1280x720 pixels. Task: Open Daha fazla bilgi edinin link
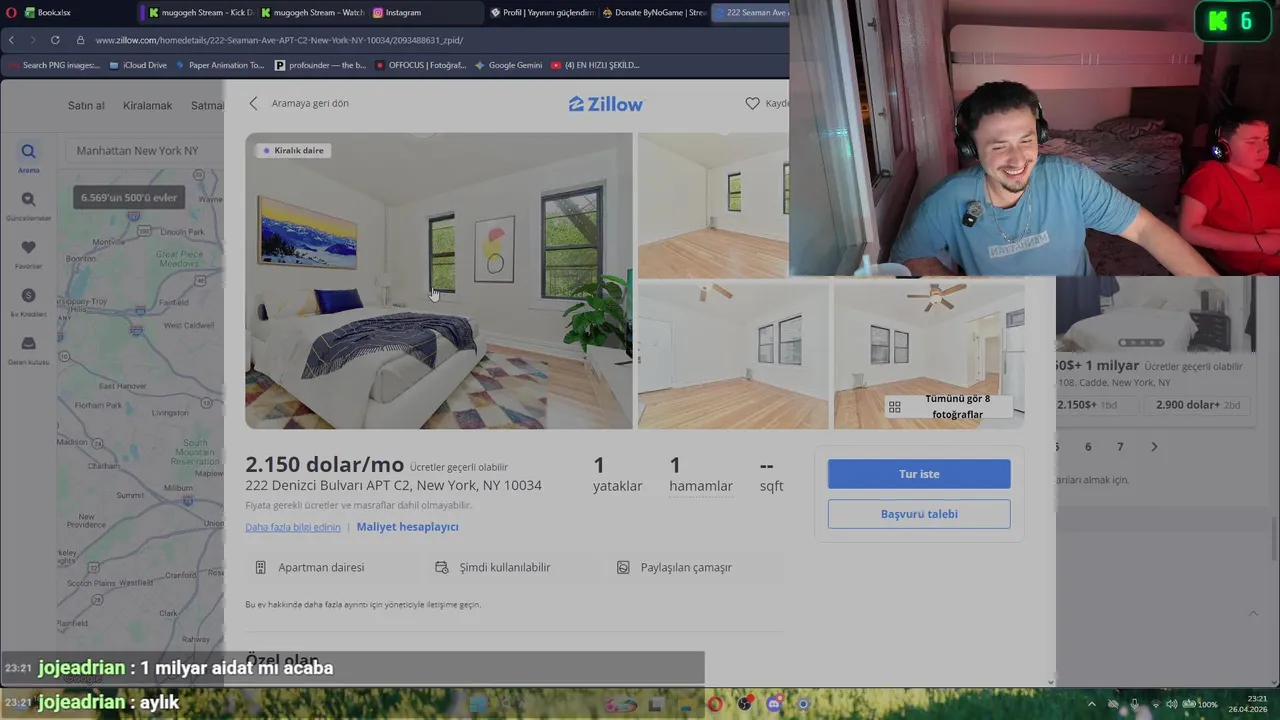(293, 527)
